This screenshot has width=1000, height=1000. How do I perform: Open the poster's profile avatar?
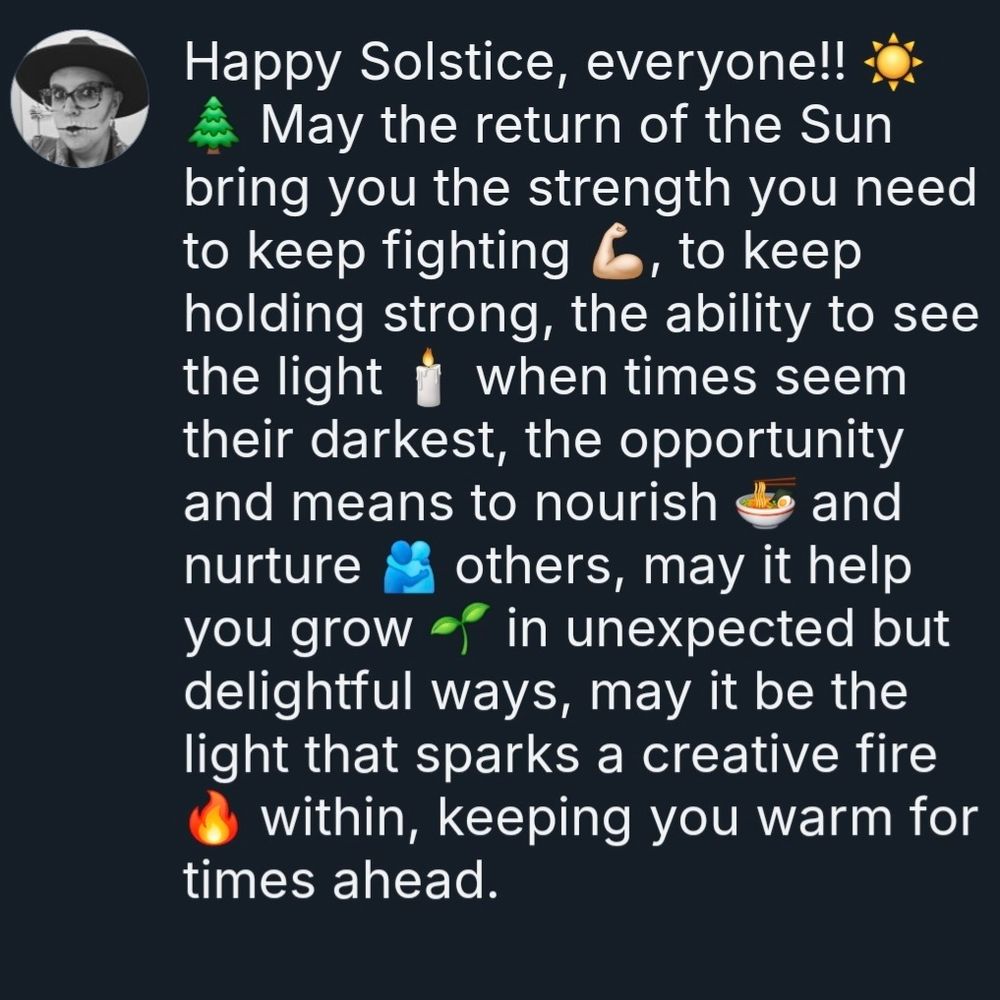[x=80, y=98]
